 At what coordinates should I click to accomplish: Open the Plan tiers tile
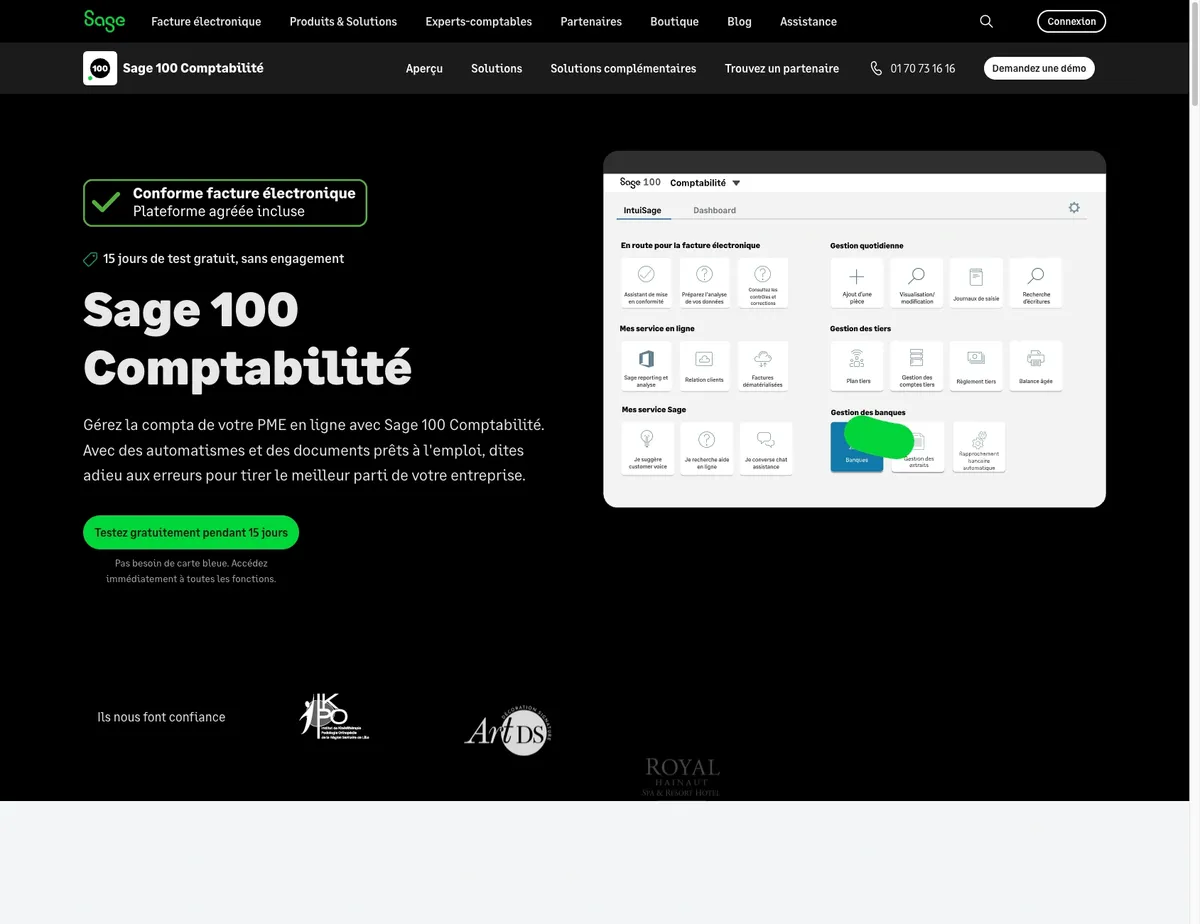(x=857, y=366)
